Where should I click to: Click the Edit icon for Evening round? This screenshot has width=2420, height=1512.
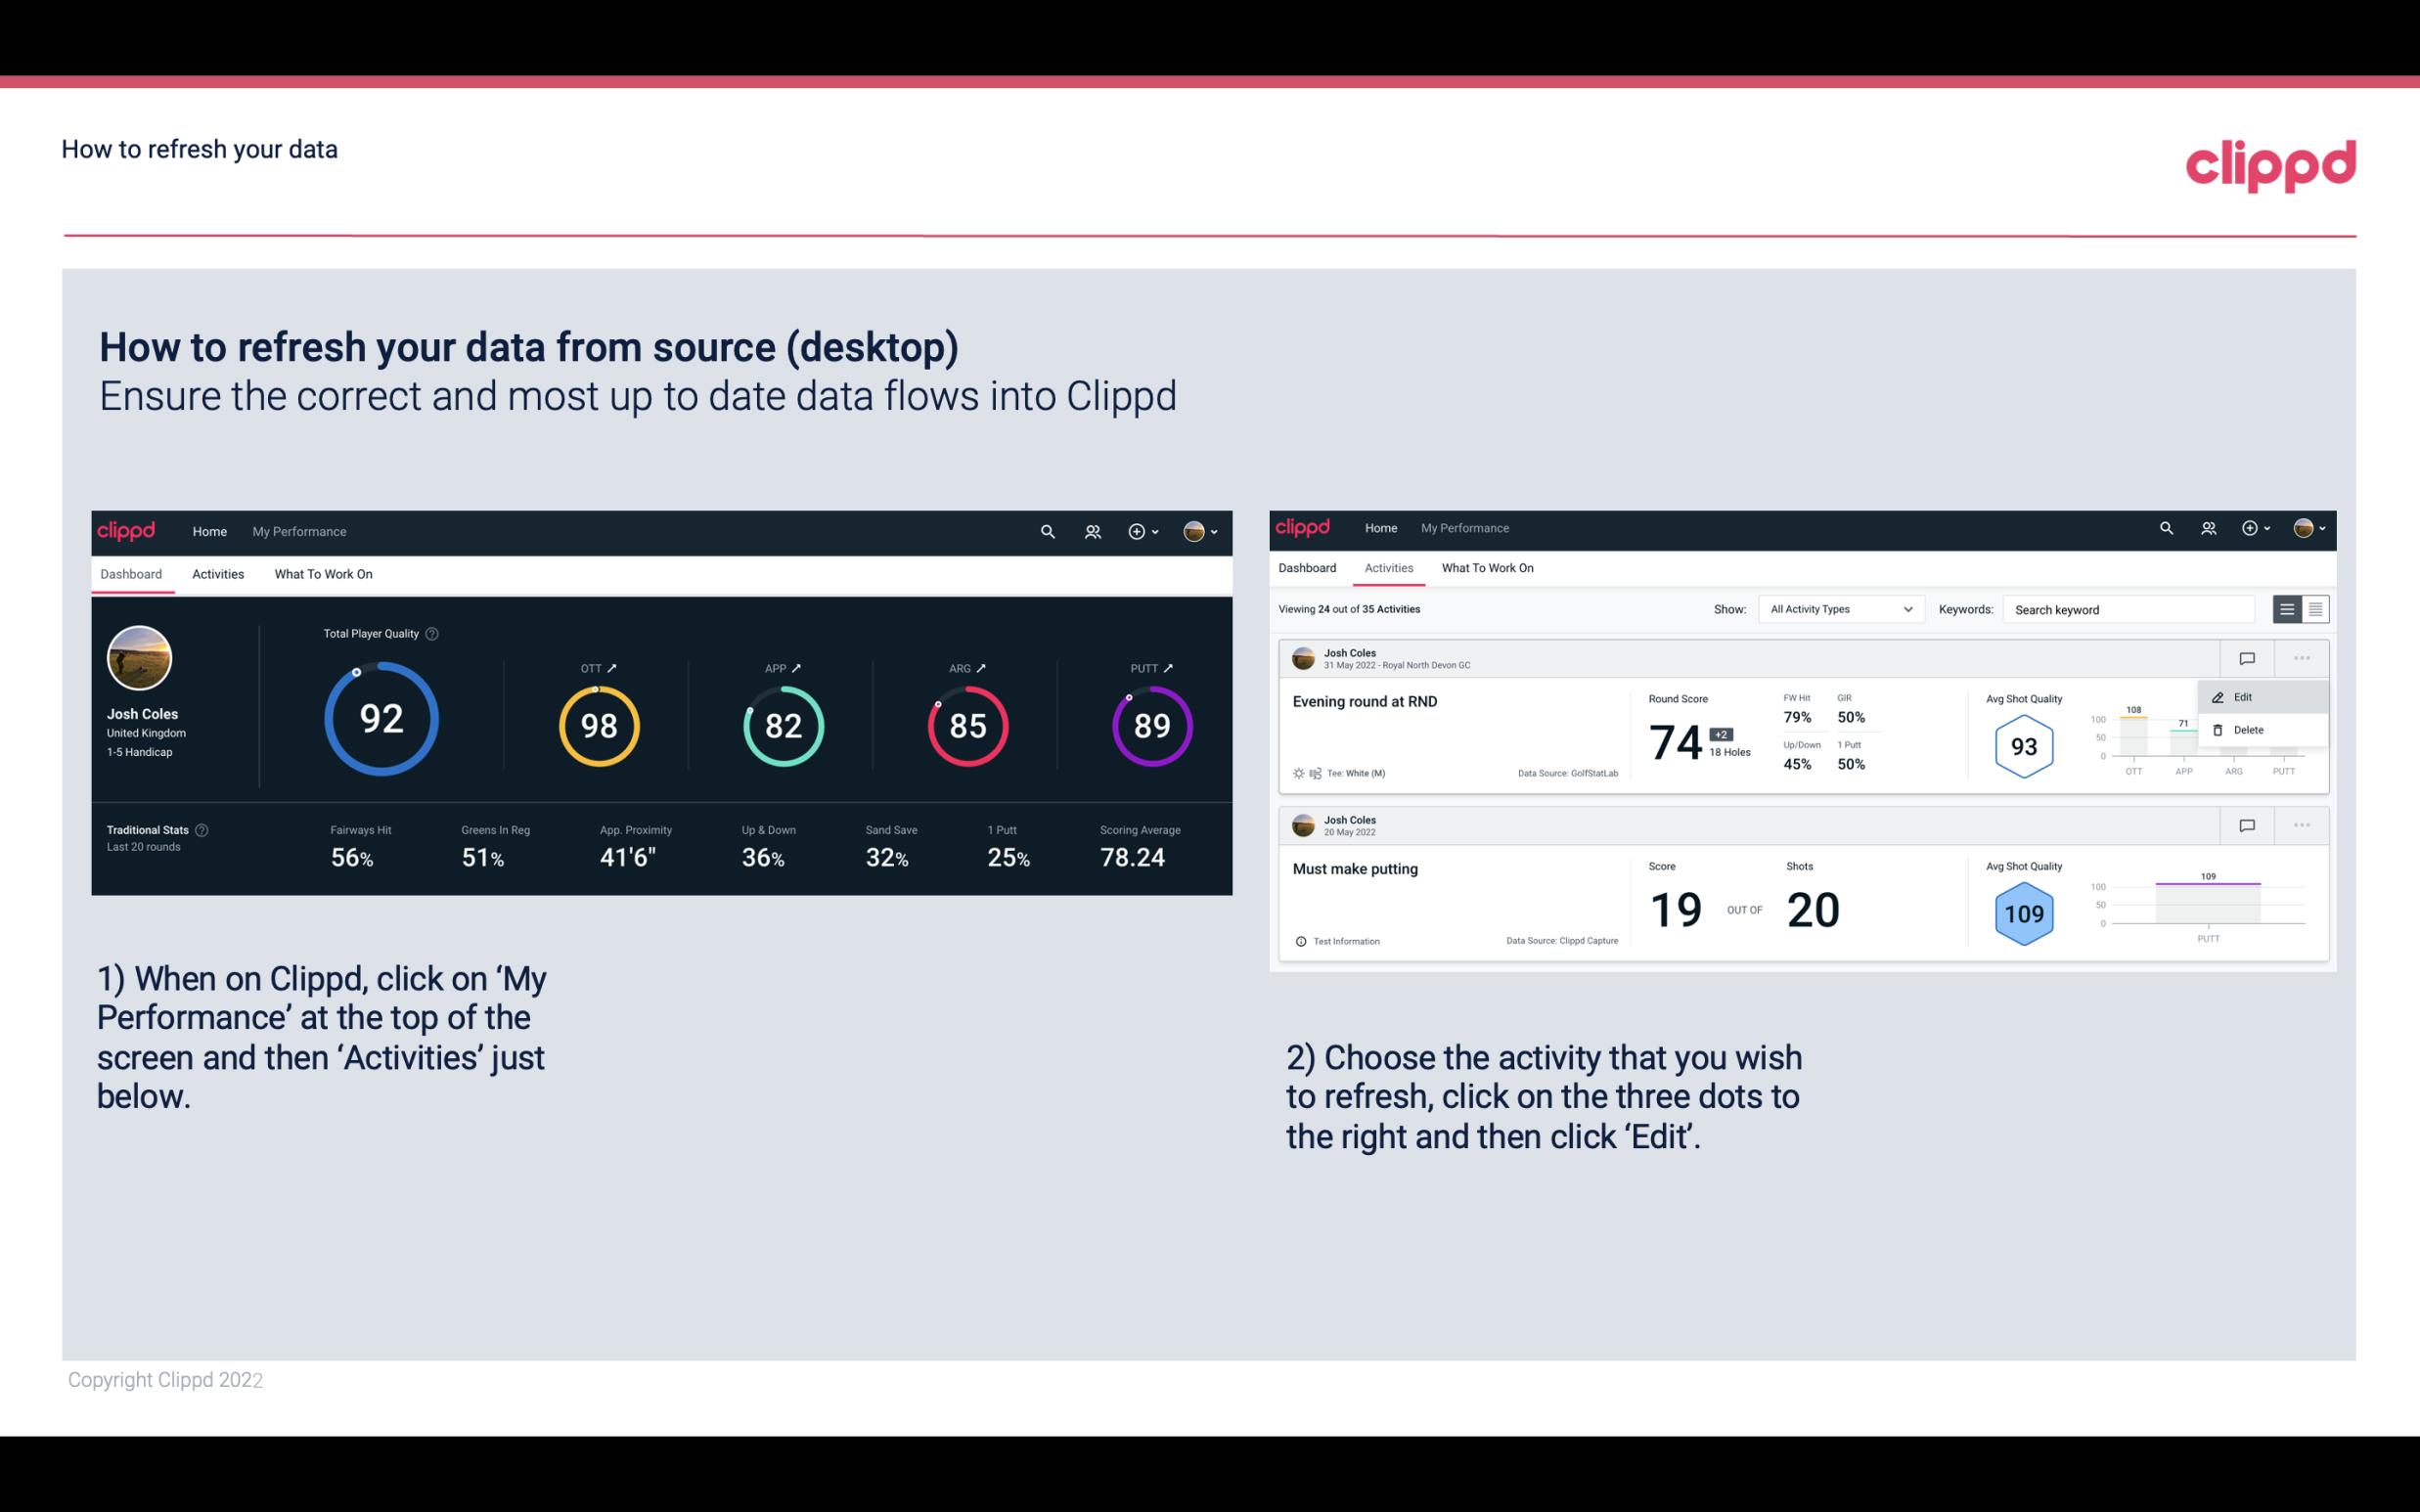(x=2237, y=695)
